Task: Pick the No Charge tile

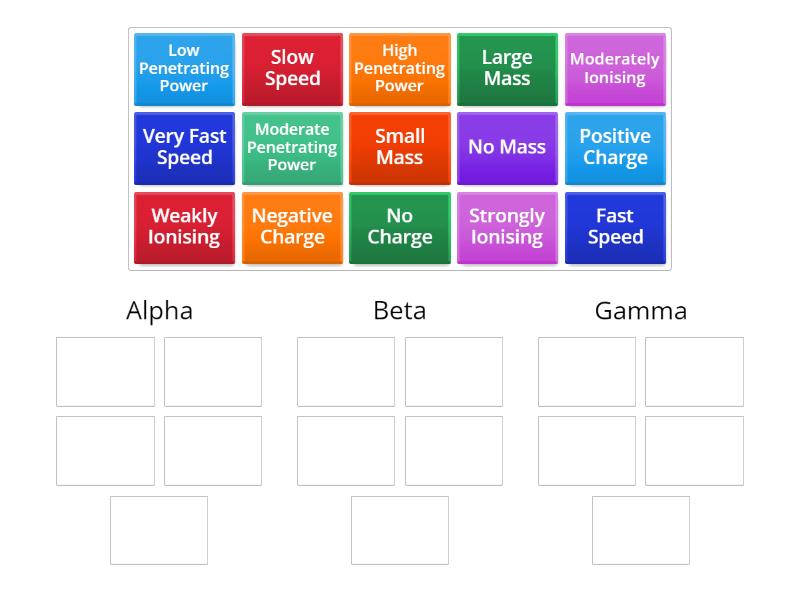Action: pyautogui.click(x=400, y=227)
